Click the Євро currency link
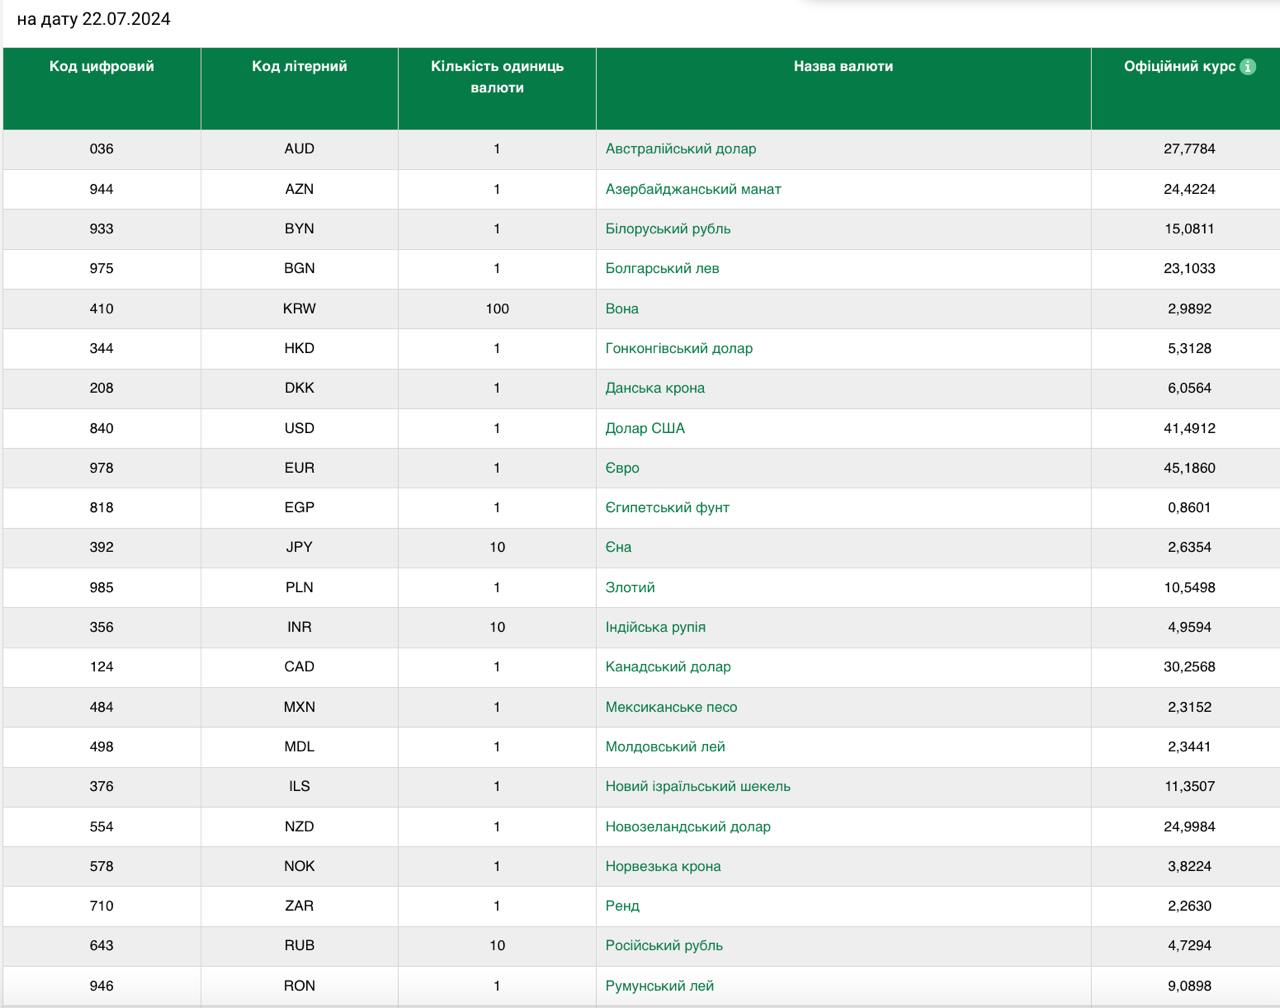Viewport: 1280px width, 1008px height. click(622, 468)
